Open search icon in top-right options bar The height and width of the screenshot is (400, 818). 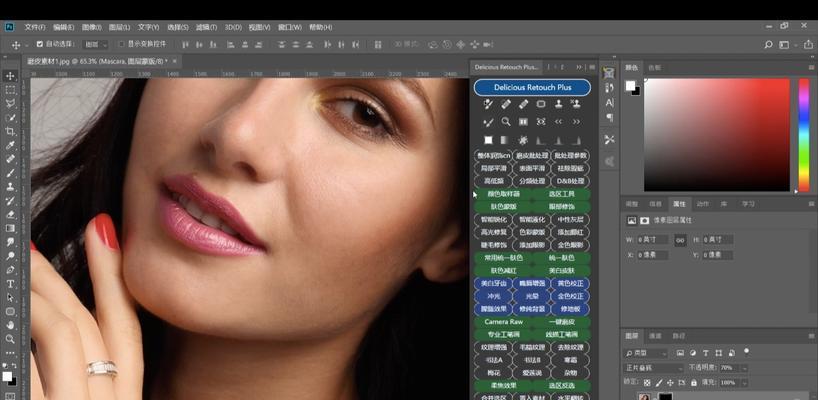point(768,45)
